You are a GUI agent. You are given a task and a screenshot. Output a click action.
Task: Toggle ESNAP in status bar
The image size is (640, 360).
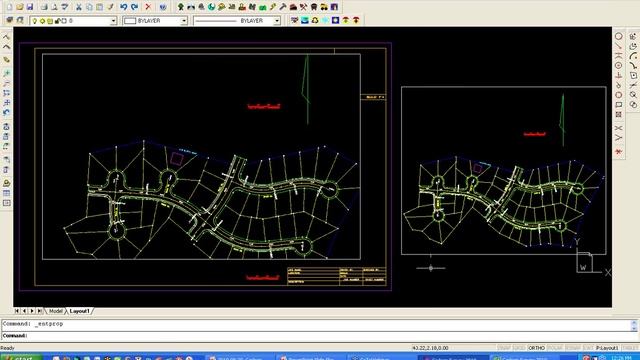click(x=573, y=348)
